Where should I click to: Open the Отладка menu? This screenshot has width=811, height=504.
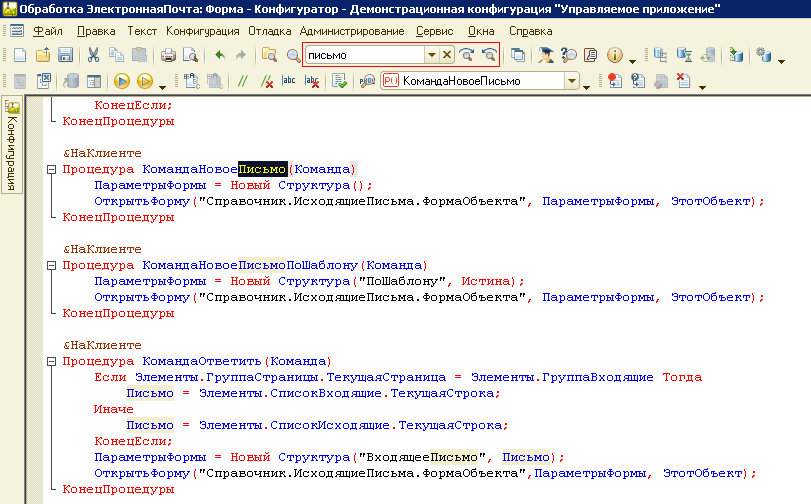click(x=269, y=31)
